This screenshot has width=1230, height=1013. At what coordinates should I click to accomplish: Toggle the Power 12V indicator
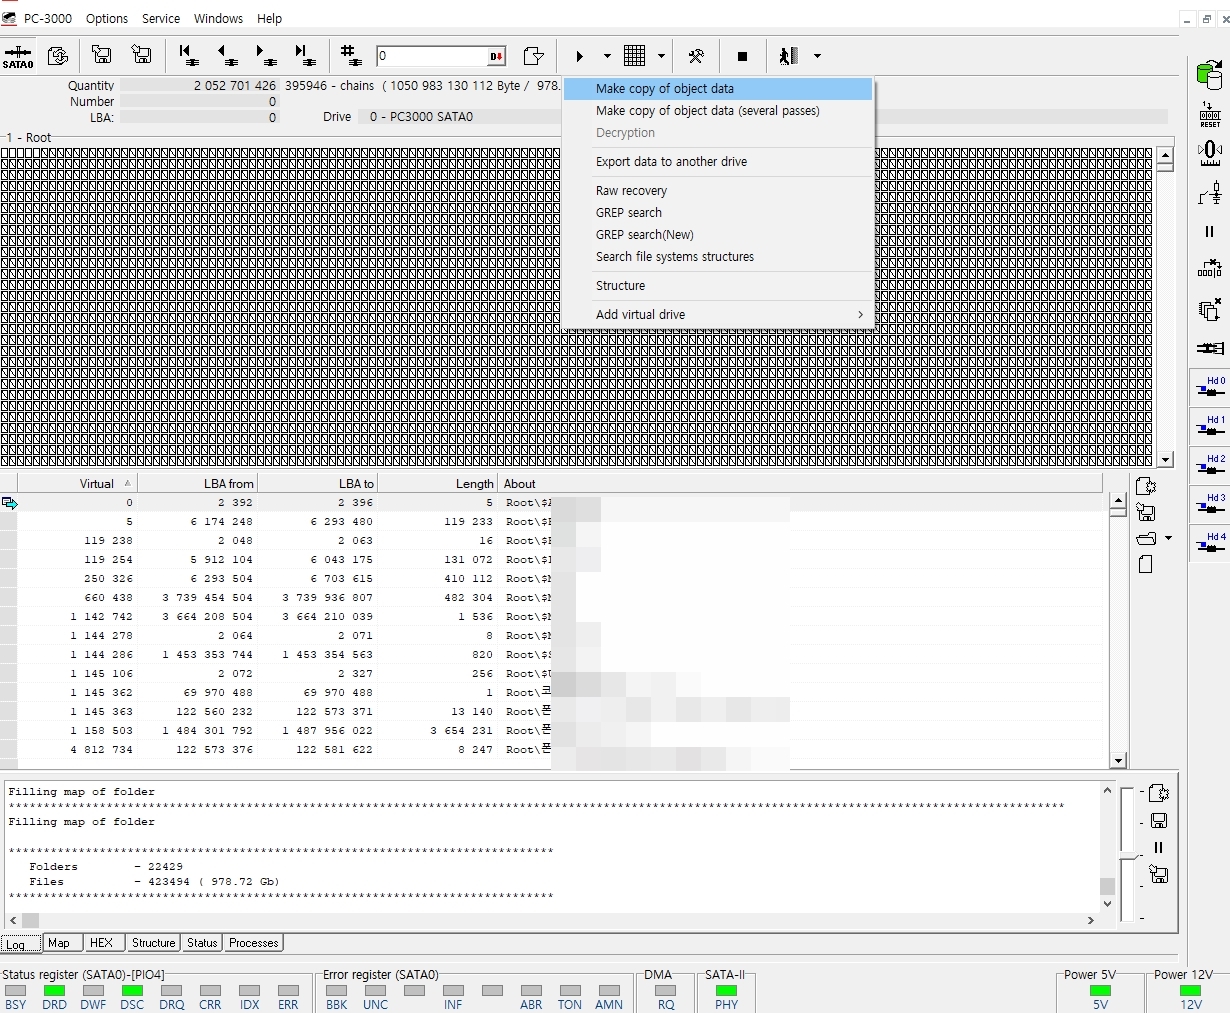pos(1190,991)
